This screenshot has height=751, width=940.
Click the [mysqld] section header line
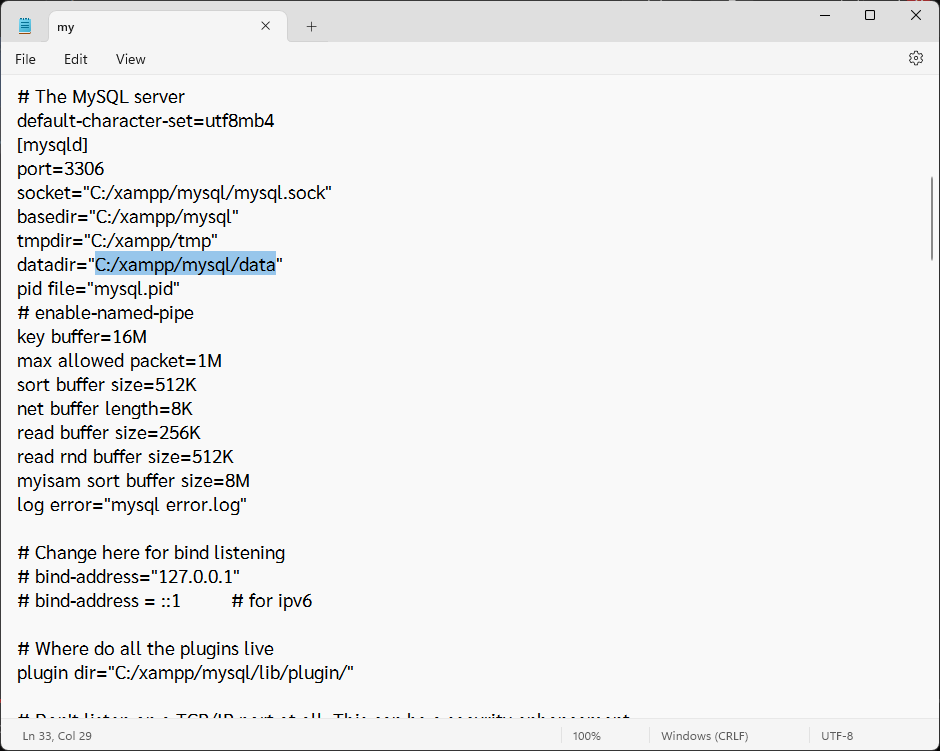pos(52,145)
